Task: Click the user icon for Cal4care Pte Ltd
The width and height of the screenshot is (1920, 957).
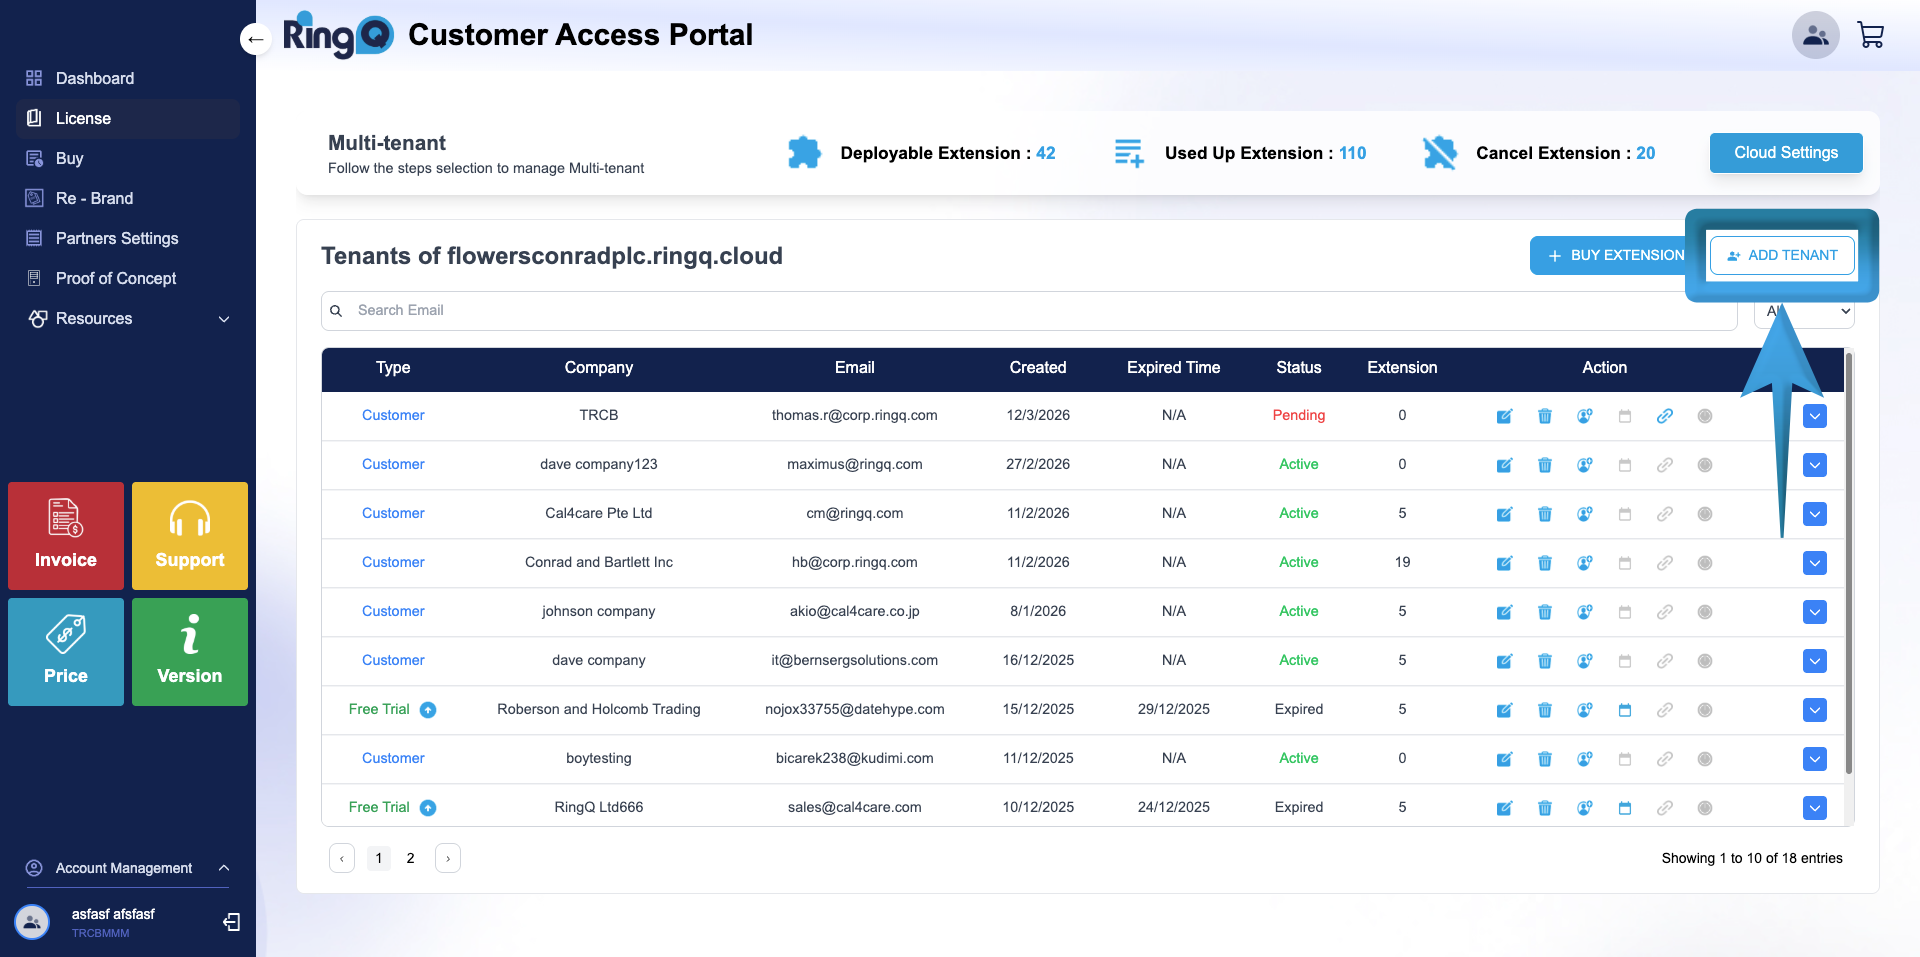Action: (1584, 514)
